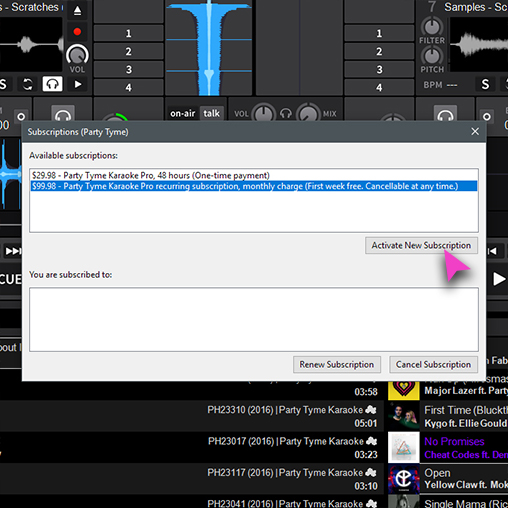Click the 03:23 duration of PH23017

pos(366,455)
